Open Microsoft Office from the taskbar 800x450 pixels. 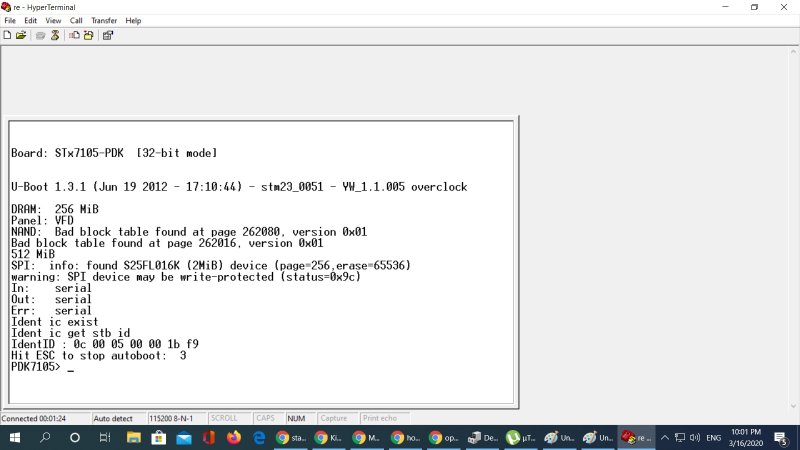pyautogui.click(x=209, y=438)
